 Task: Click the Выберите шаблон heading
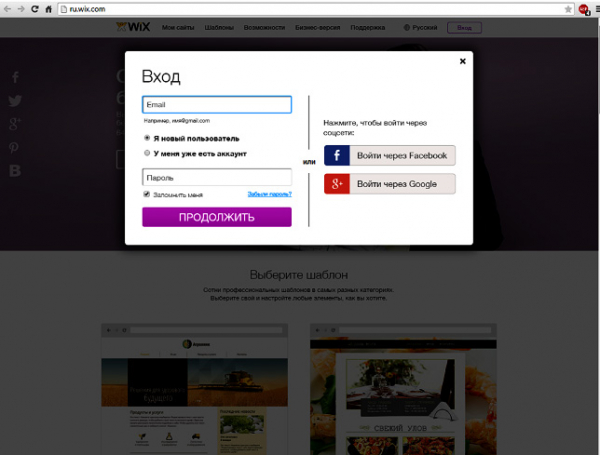pos(299,275)
